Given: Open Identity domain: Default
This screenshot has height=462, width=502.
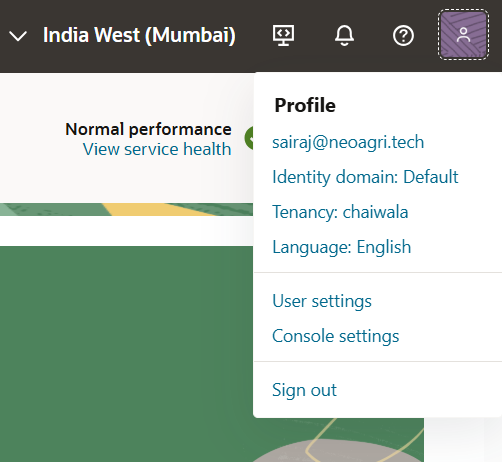Looking at the screenshot, I should pyautogui.click(x=365, y=177).
